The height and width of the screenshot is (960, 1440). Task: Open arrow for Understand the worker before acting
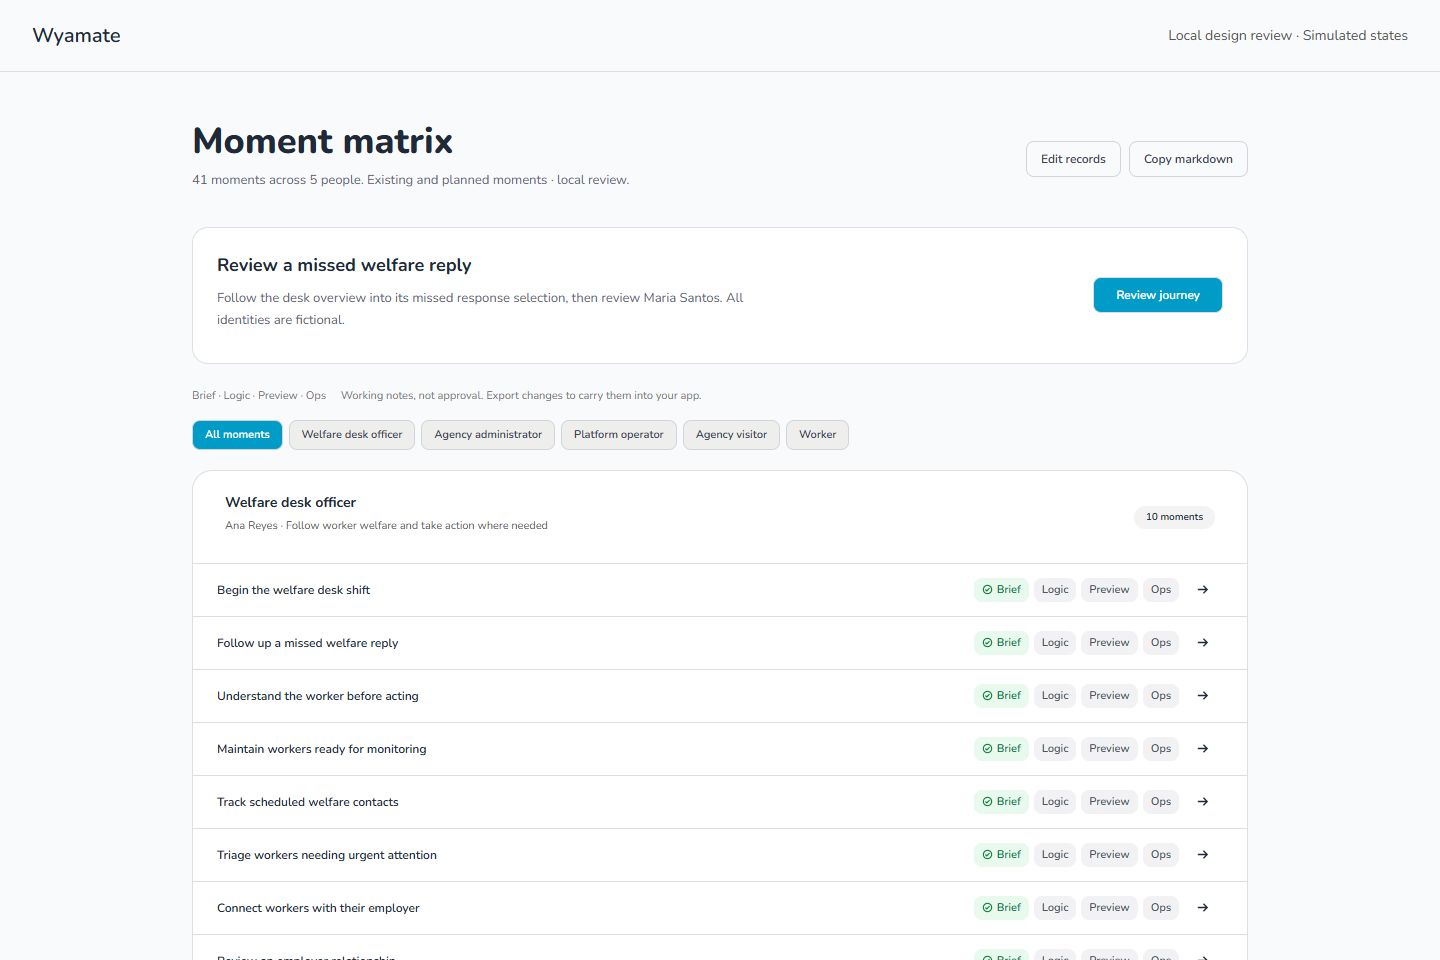pos(1203,696)
